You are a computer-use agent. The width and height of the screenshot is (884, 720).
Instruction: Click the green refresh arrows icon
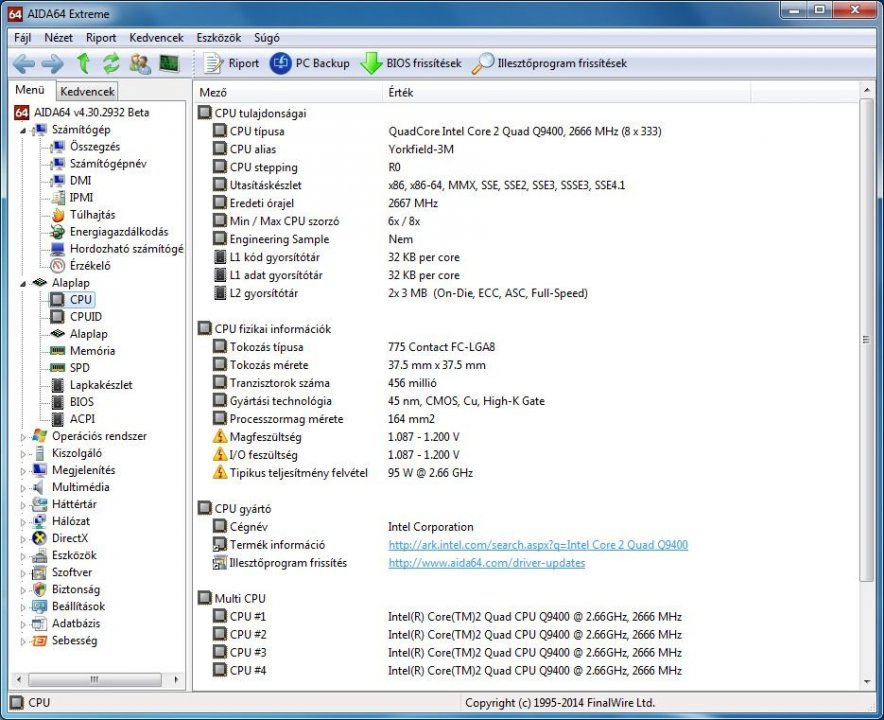[x=111, y=63]
